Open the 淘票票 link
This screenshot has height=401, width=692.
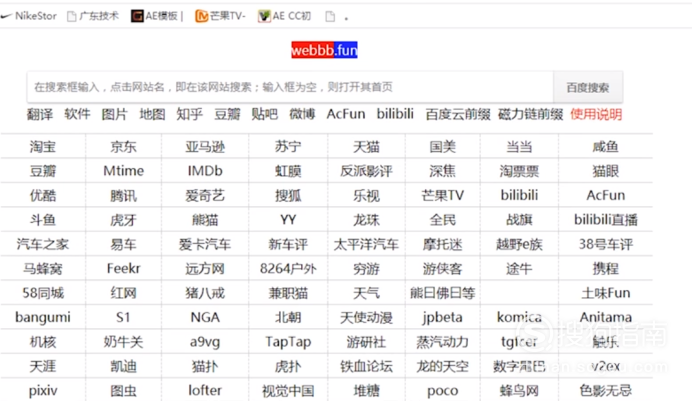(519, 171)
